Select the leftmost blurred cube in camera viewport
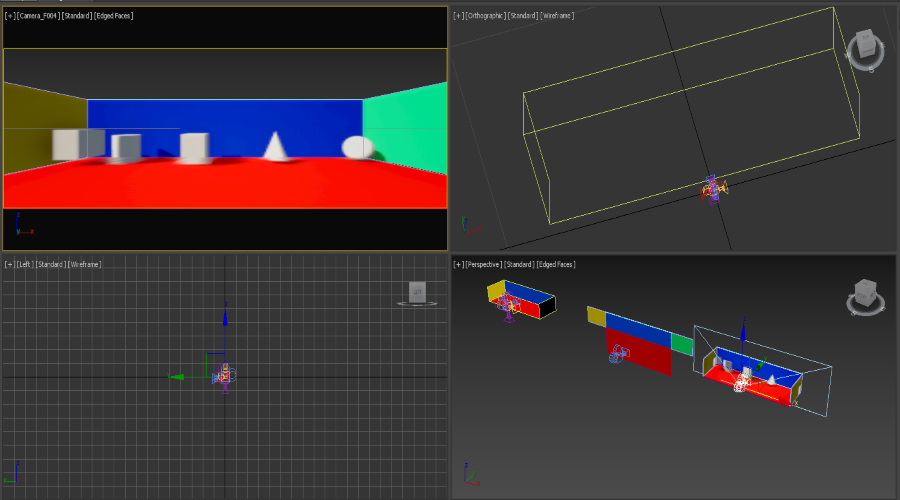The image size is (900, 500). [65, 145]
